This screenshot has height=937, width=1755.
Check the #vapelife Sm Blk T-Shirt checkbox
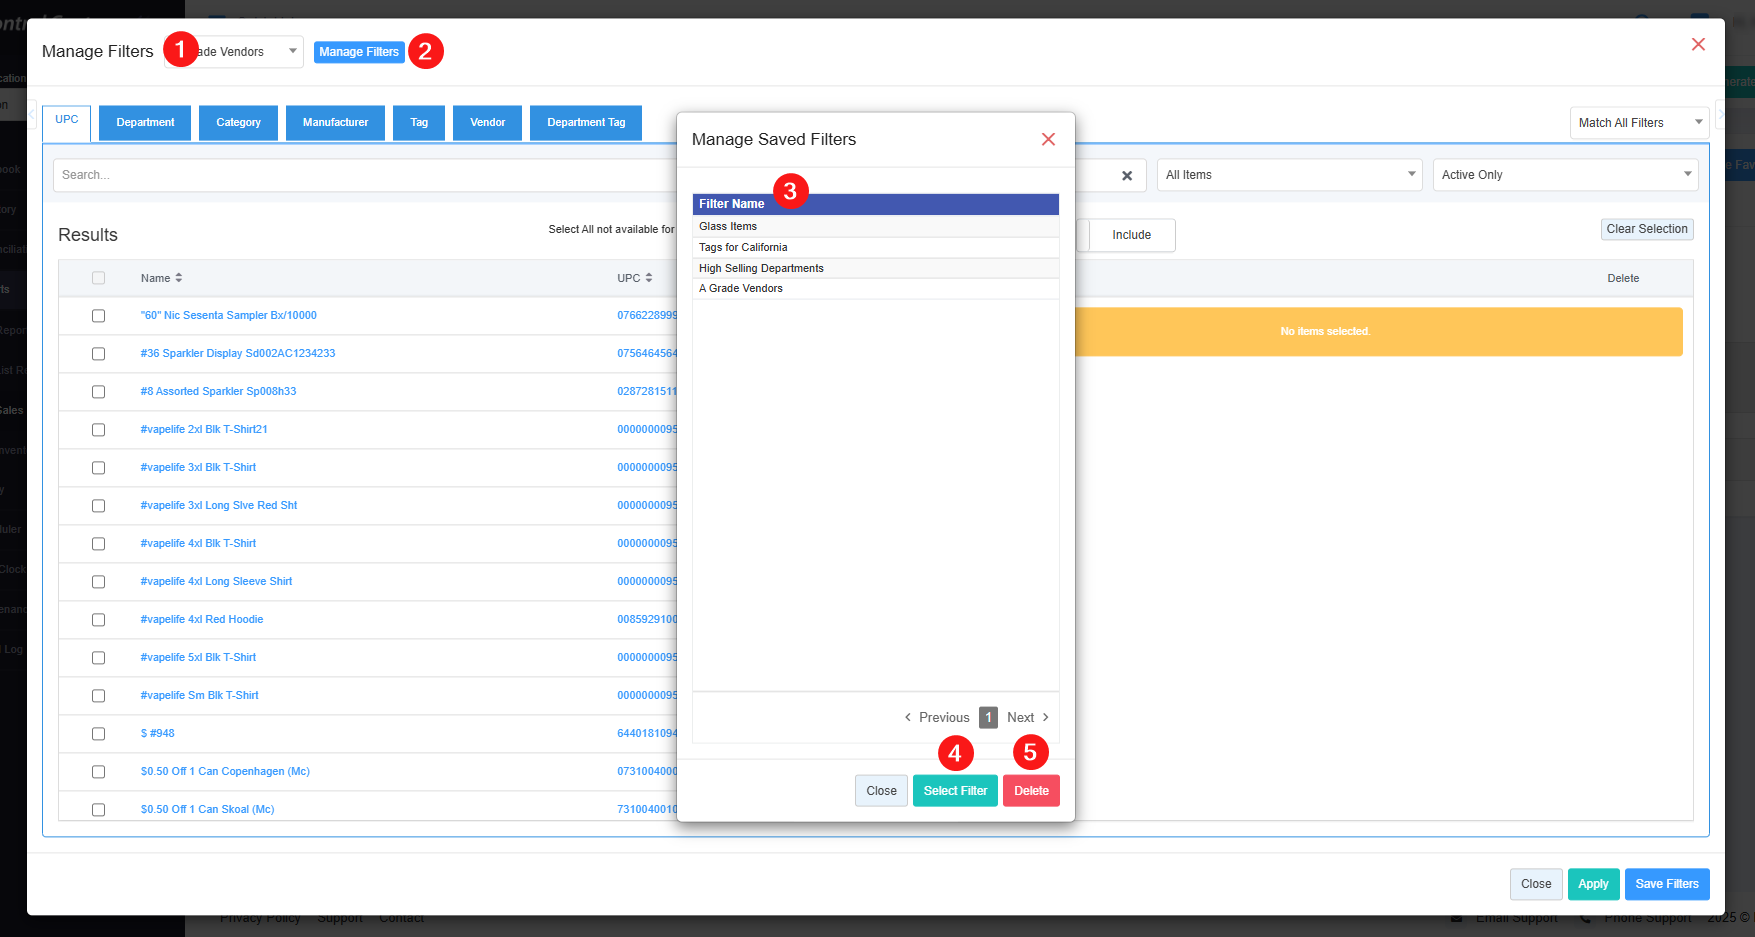[x=98, y=696]
